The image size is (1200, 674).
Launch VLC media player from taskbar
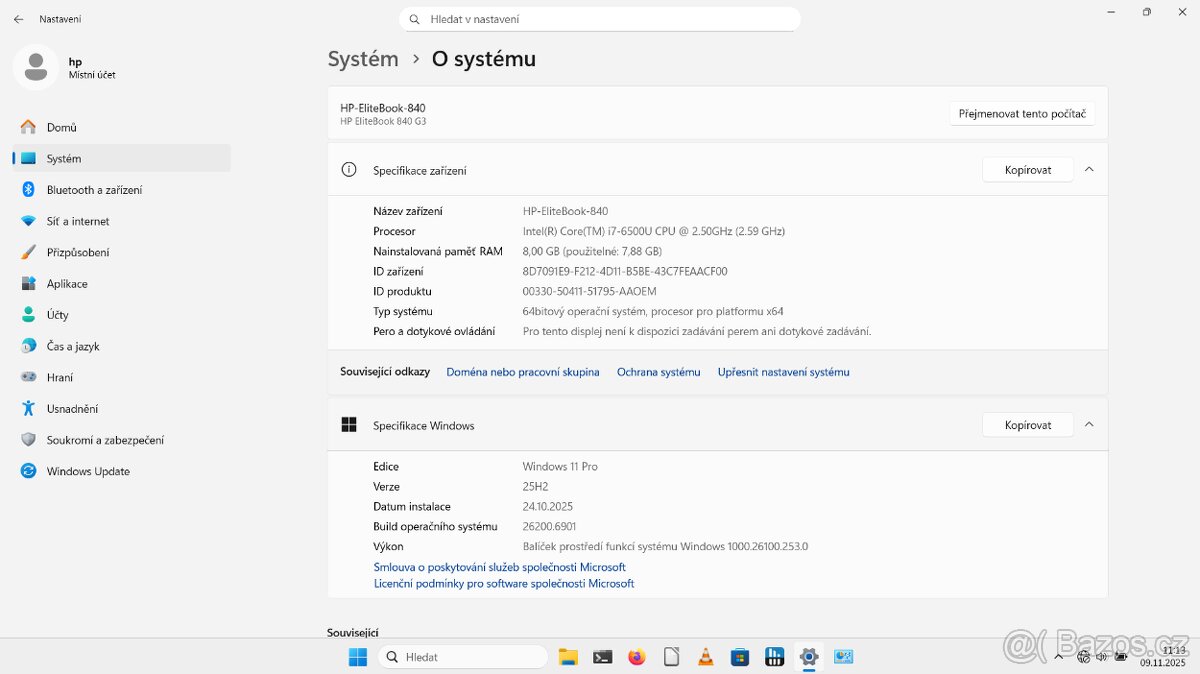tap(705, 657)
